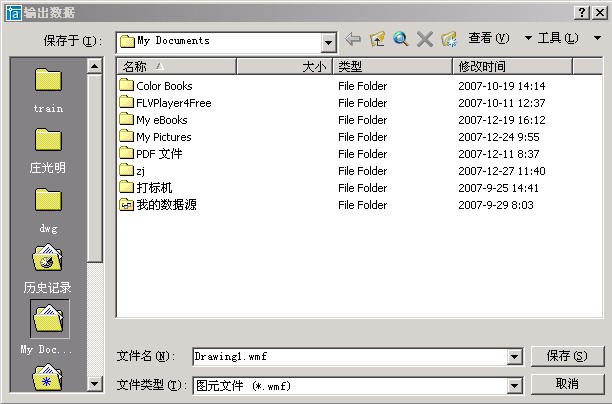Image resolution: width=612 pixels, height=404 pixels.
Task: Select the FLVPlayer4Free folder icon
Action: pos(126,102)
